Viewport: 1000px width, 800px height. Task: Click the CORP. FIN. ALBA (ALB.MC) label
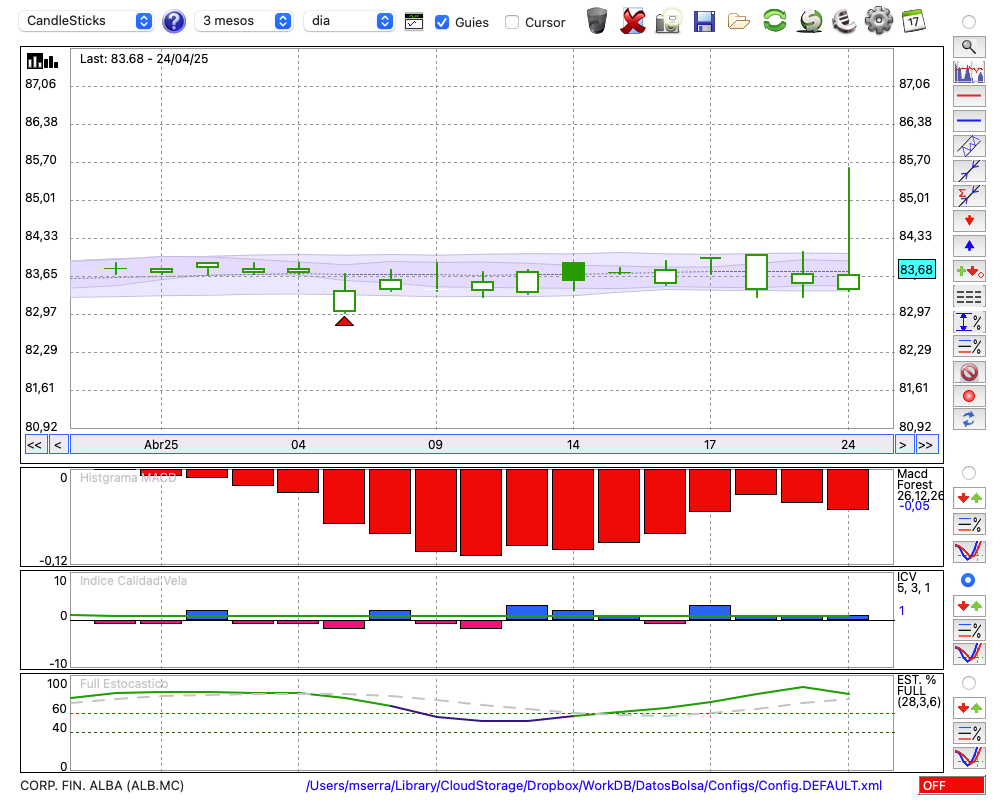coord(102,785)
